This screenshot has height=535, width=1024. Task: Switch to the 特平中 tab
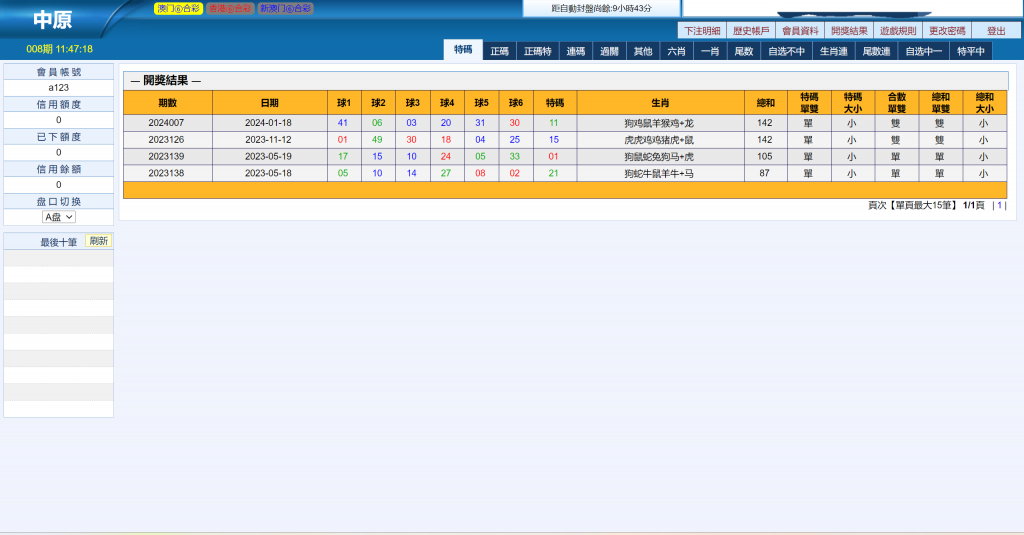(x=971, y=51)
